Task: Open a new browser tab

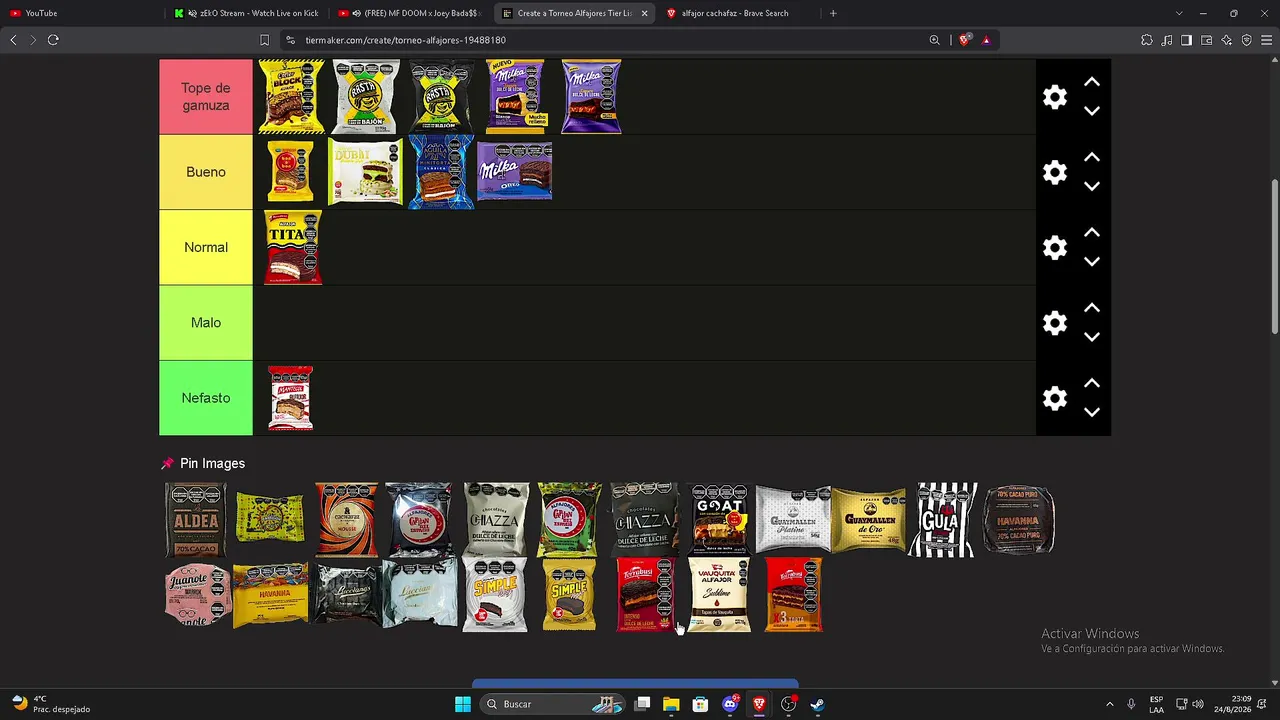Action: (x=833, y=13)
